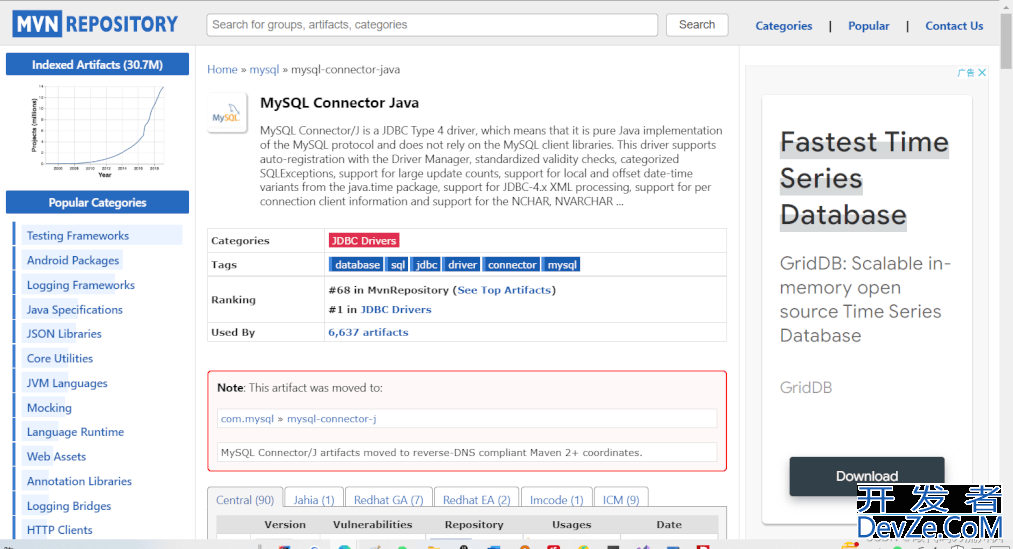
Task: Open JVM Languages category
Action: (x=67, y=383)
